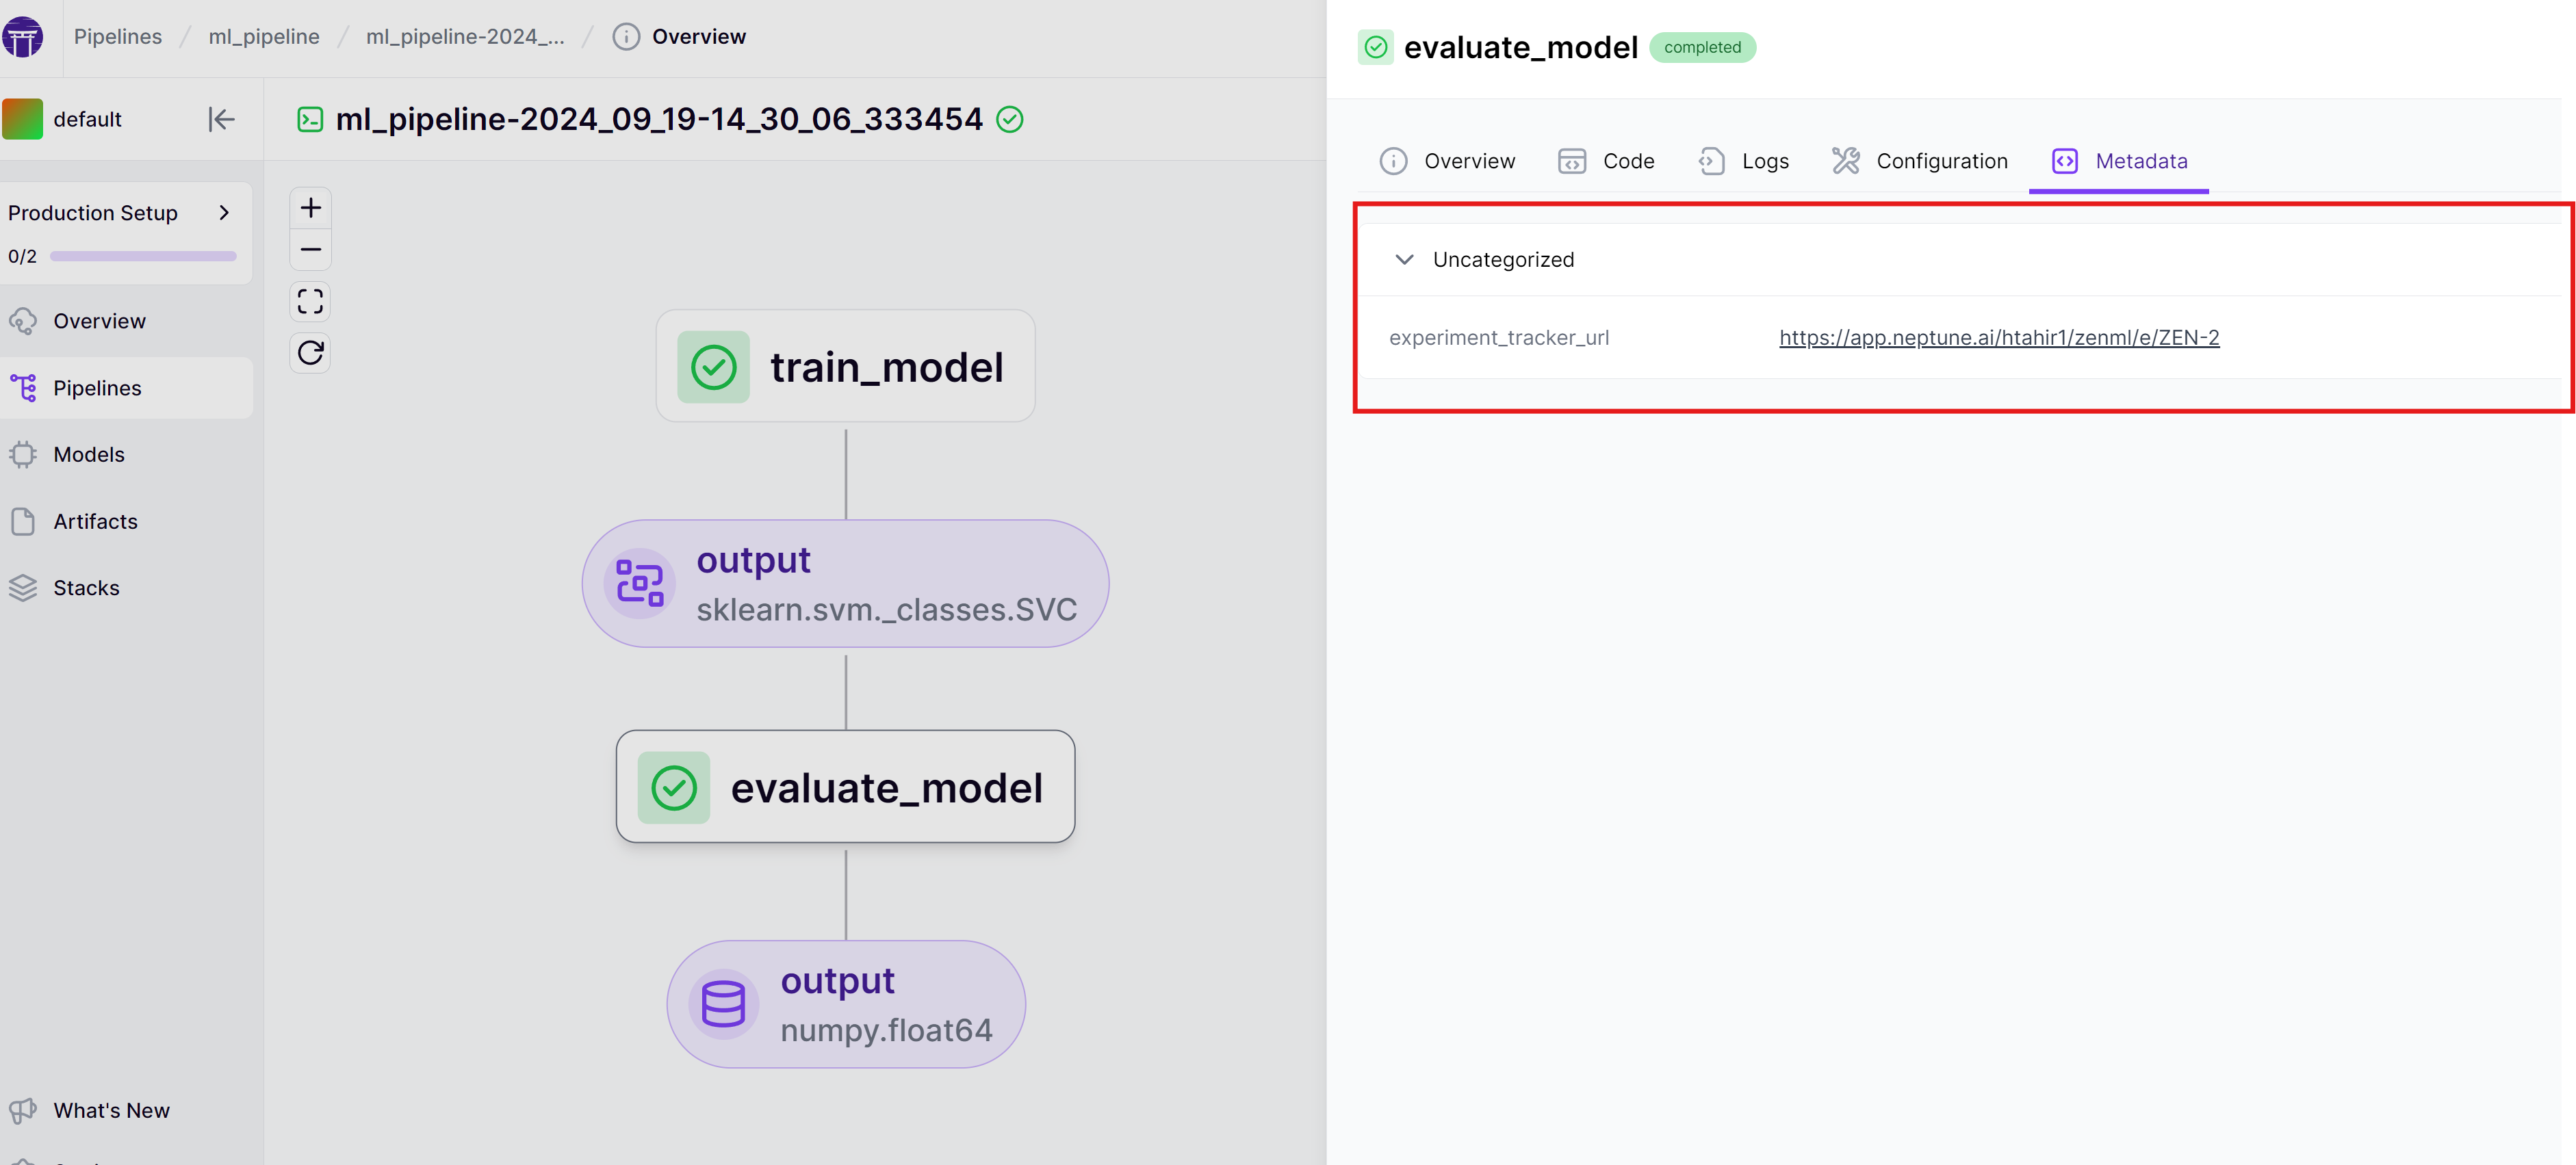Go to ml_pipeline breadcrumb link

click(264, 37)
